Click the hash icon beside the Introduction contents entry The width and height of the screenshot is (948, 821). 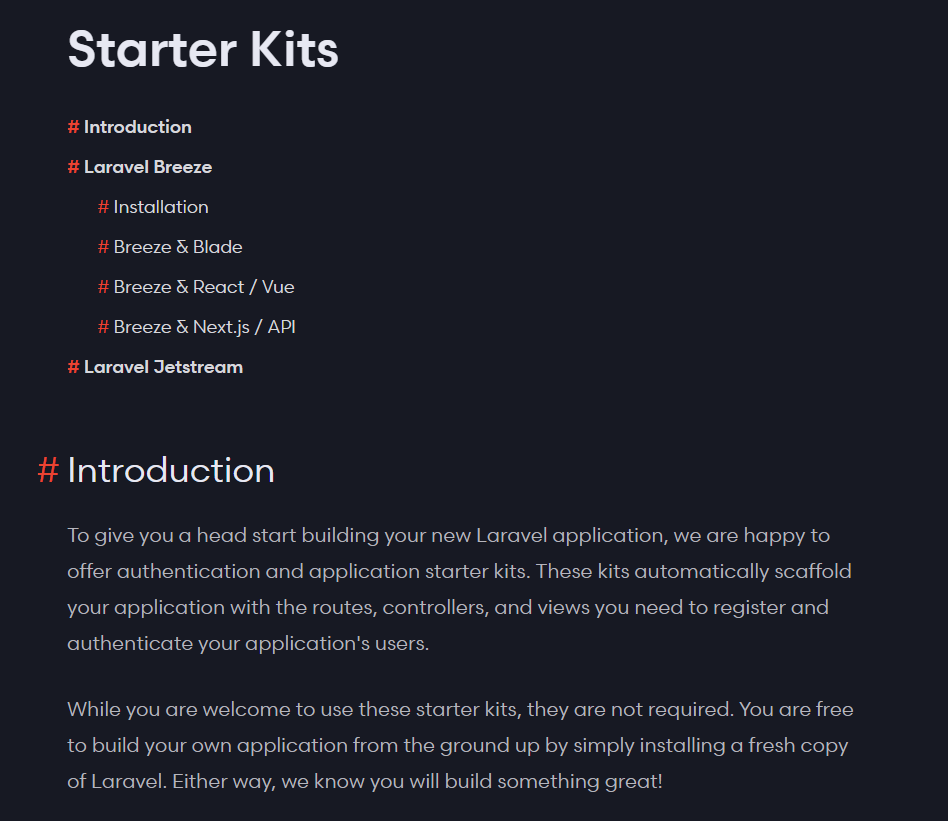[73, 127]
